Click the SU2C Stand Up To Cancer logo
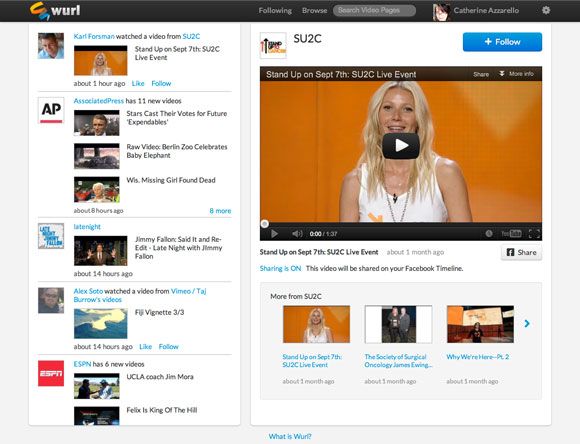Viewport: 580px width, 444px height. pos(273,46)
